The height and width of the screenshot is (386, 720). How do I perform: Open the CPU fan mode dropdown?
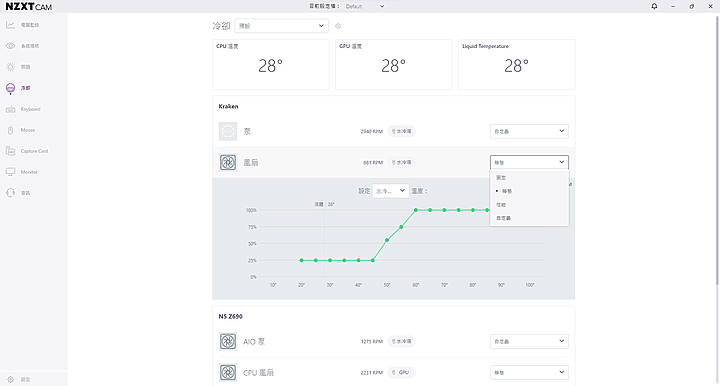[529, 373]
